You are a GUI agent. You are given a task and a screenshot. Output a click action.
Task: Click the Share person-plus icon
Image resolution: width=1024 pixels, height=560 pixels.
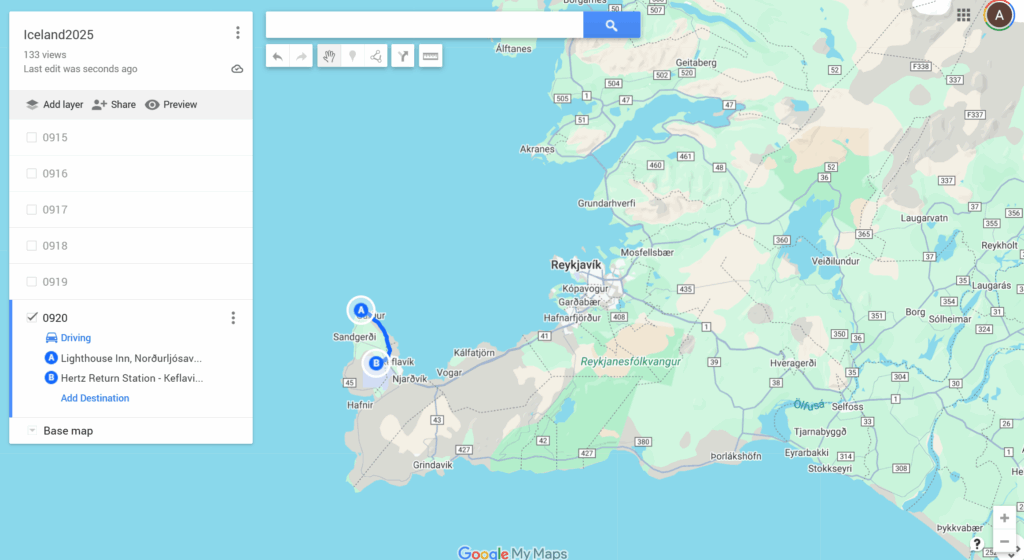99,104
